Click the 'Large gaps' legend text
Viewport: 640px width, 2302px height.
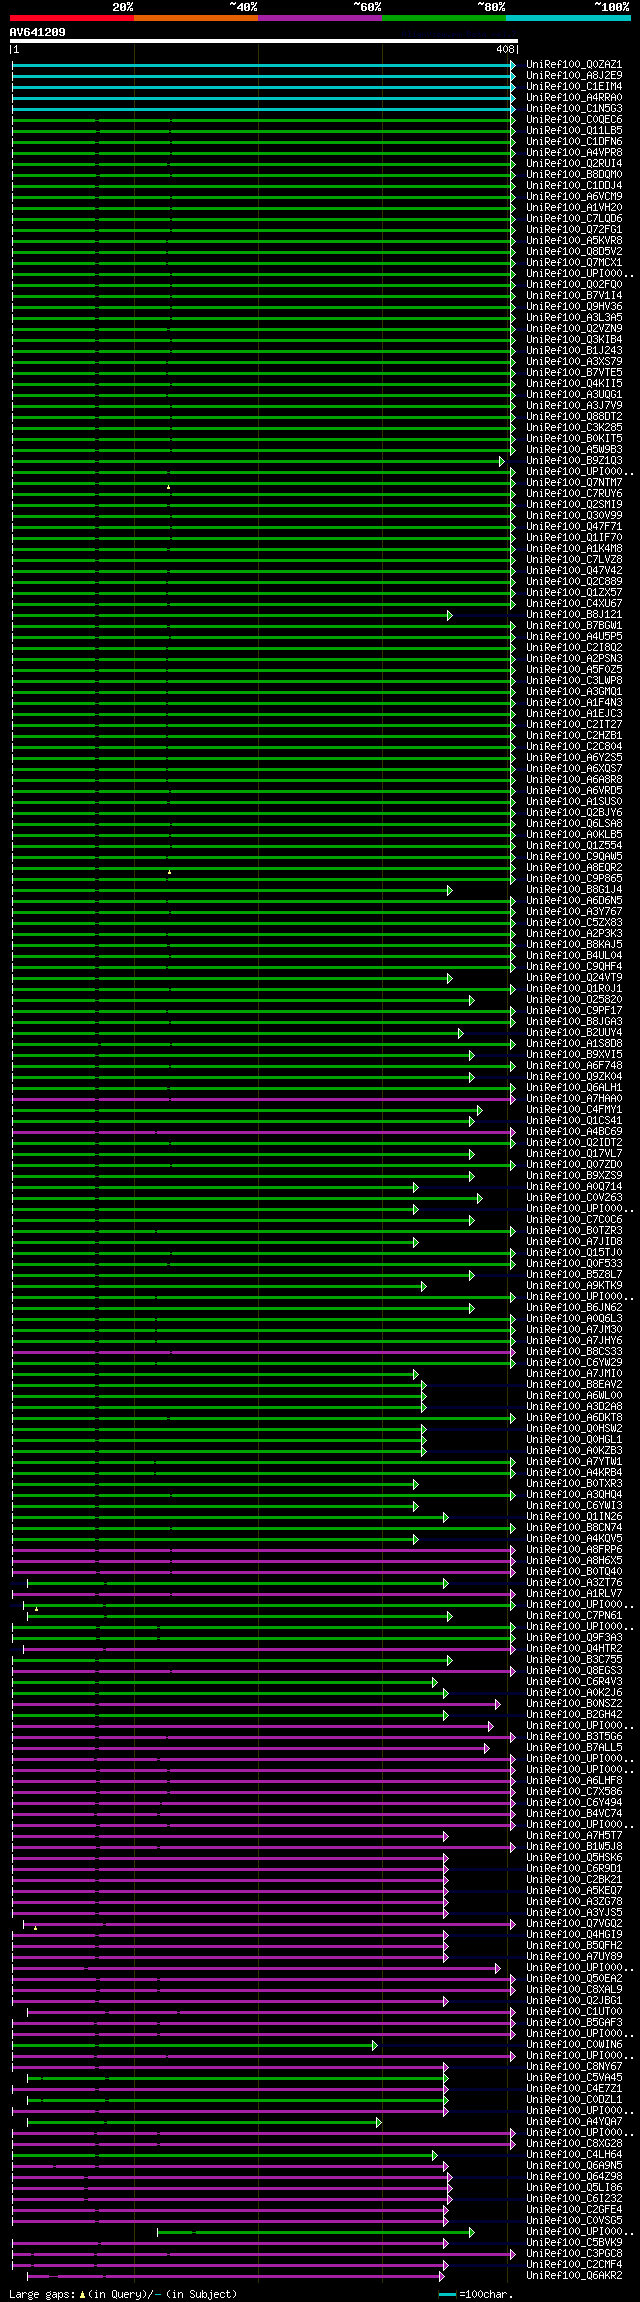point(41,2294)
